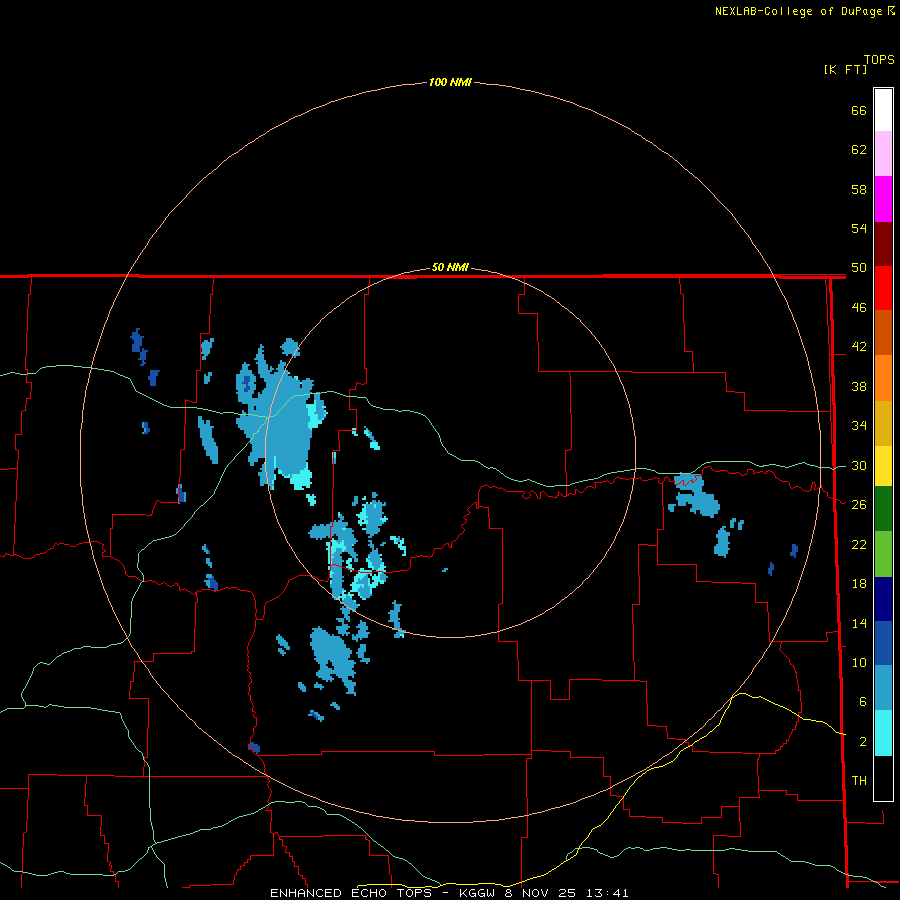The height and width of the screenshot is (900, 900).
Task: Click the medium blue 18 kft legend swatch
Action: click(883, 643)
